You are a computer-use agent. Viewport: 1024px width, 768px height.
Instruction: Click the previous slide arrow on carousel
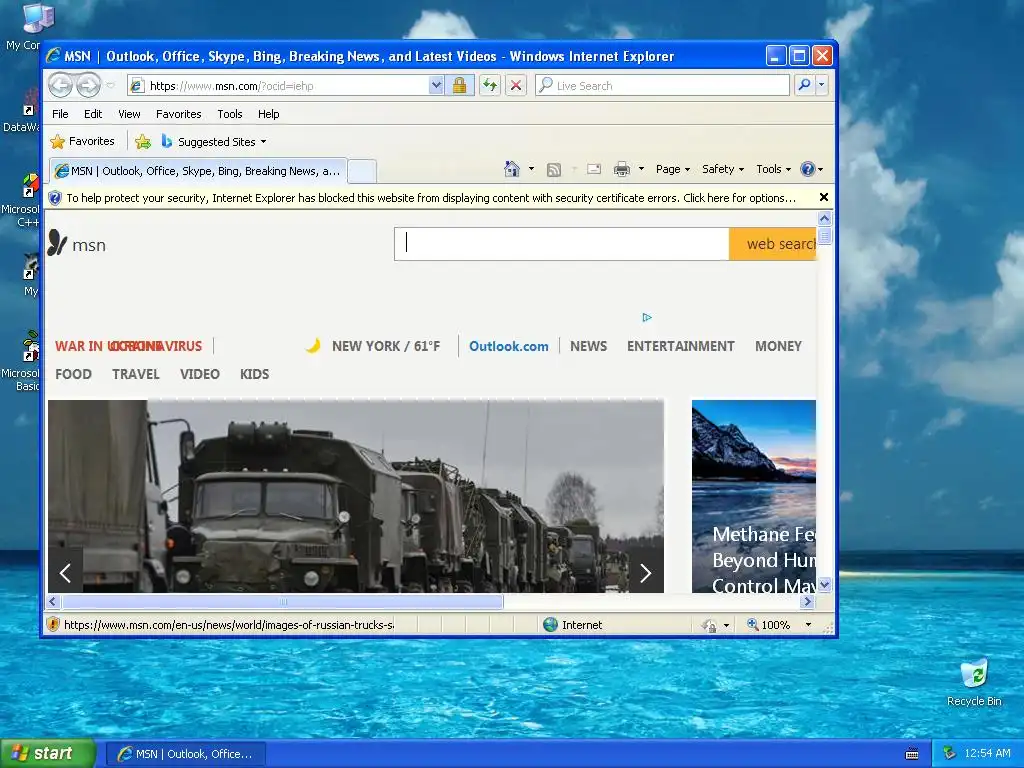click(x=65, y=573)
